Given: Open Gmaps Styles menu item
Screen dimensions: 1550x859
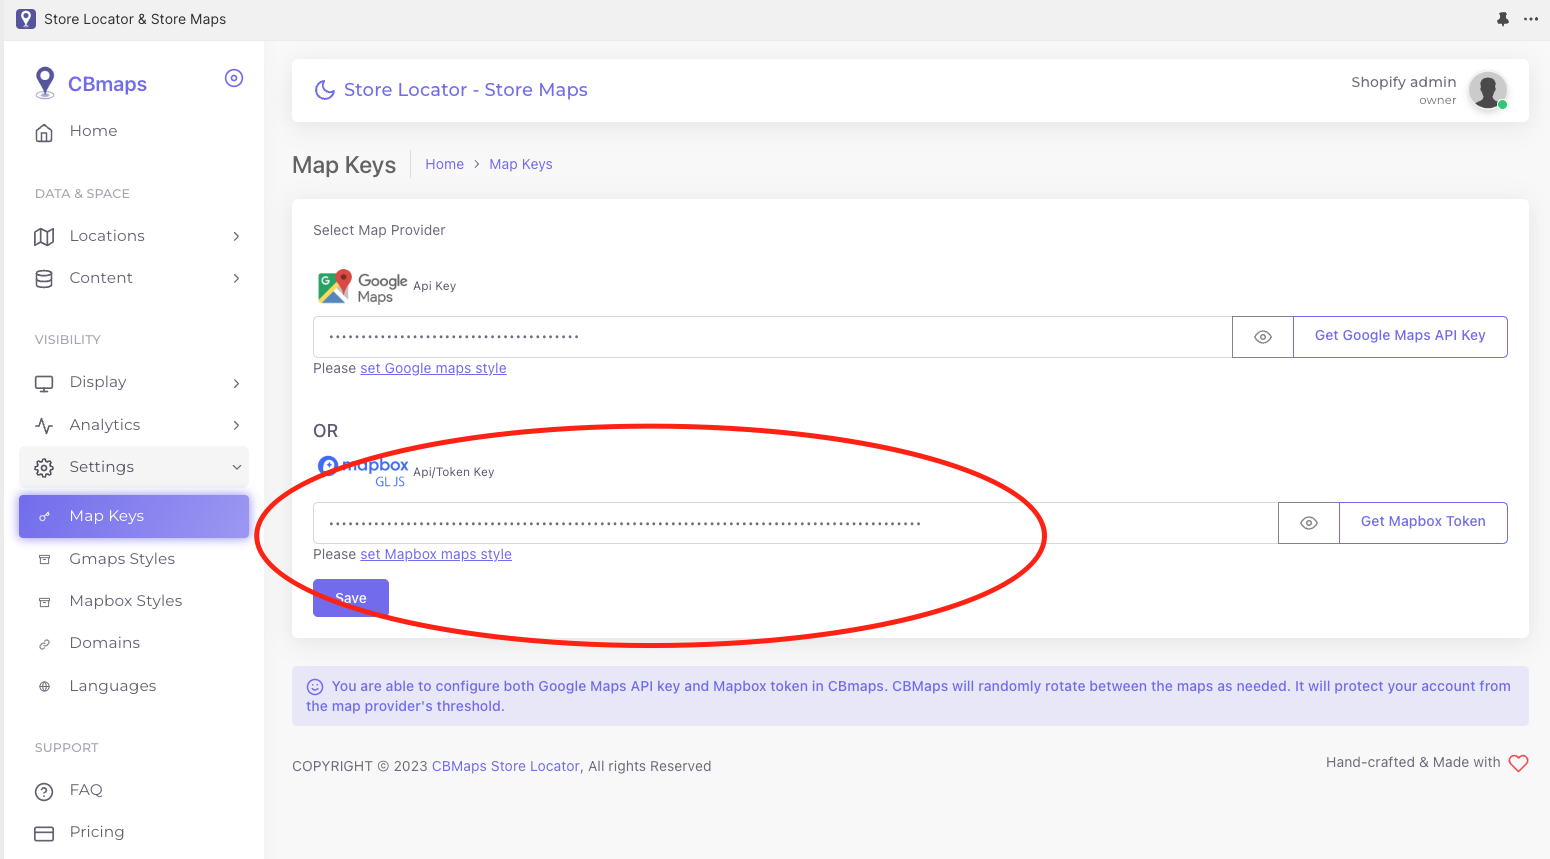Looking at the screenshot, I should 134,559.
